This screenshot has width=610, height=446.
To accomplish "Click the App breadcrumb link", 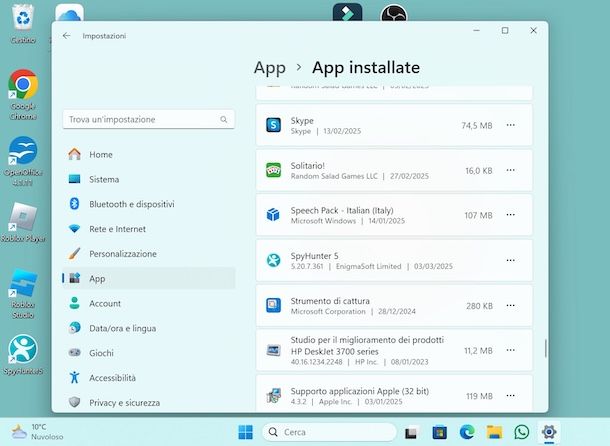I will tap(270, 68).
